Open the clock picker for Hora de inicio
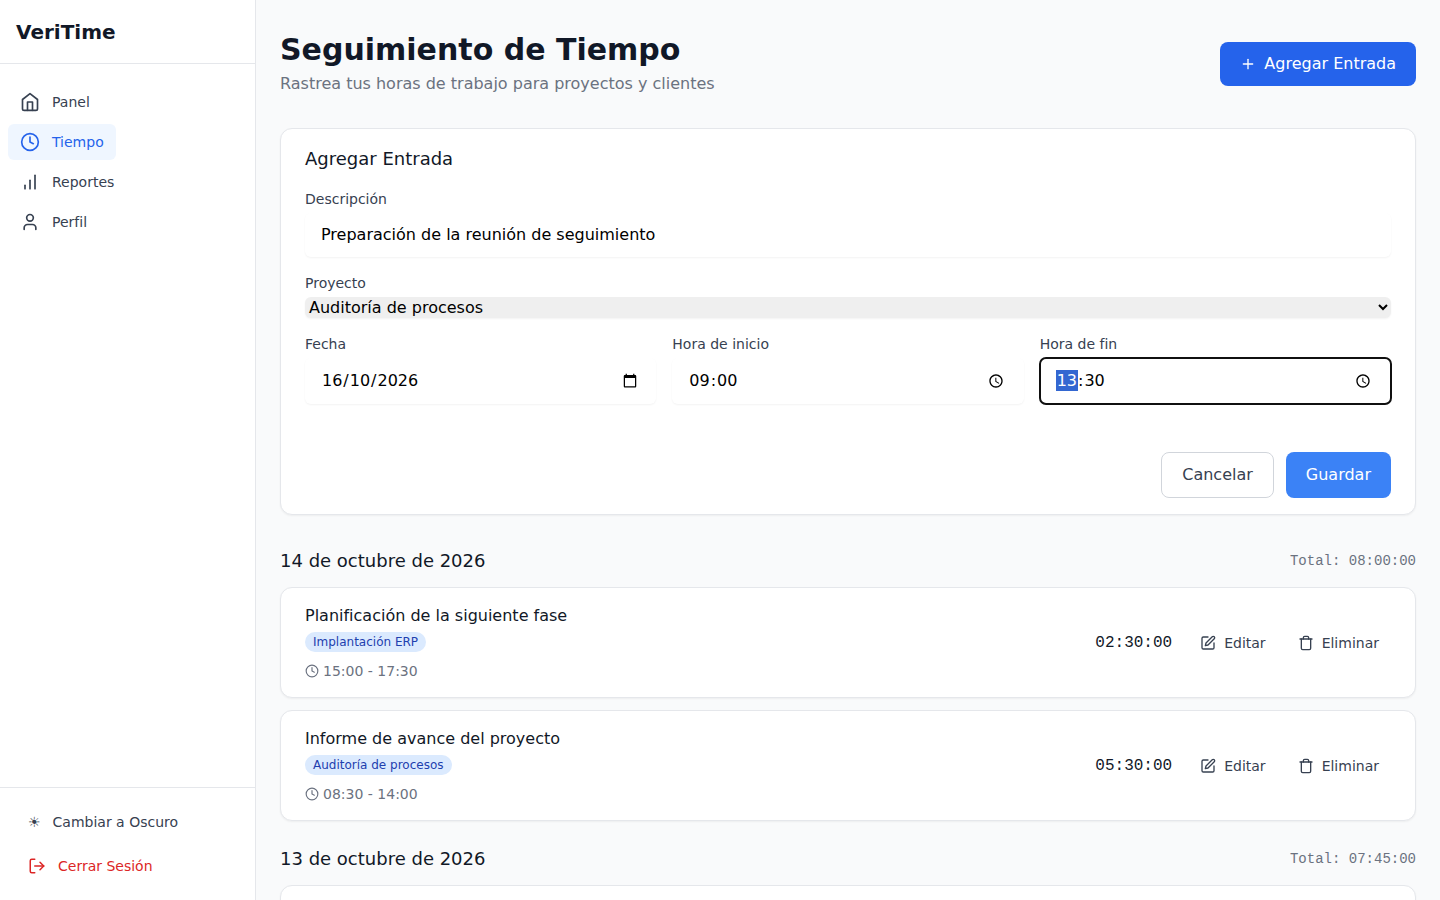Image resolution: width=1440 pixels, height=900 pixels. point(996,381)
